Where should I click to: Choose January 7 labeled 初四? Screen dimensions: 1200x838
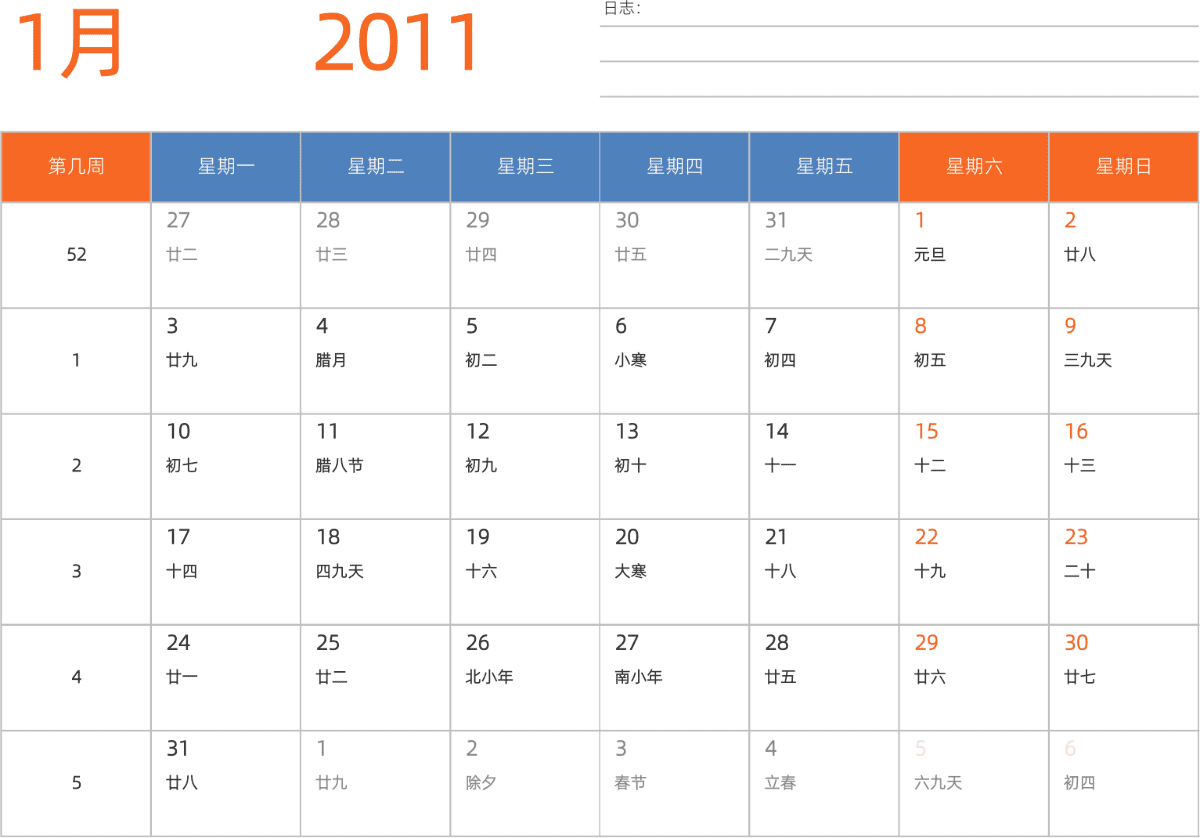824,361
